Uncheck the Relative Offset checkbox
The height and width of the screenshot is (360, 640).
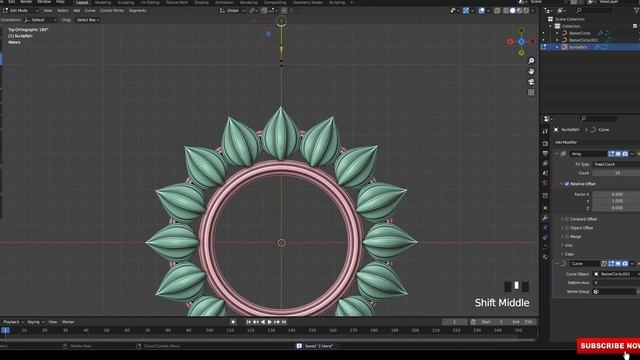567,184
